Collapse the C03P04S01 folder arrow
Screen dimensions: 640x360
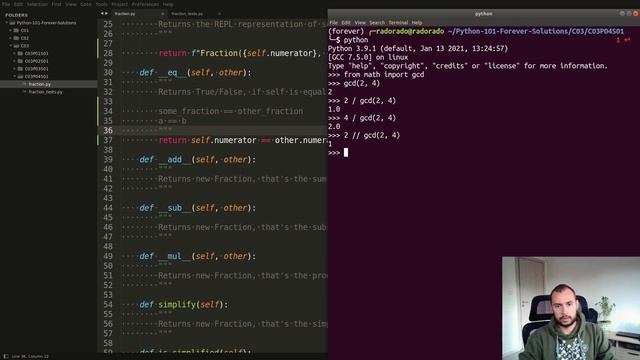[x=15, y=76]
